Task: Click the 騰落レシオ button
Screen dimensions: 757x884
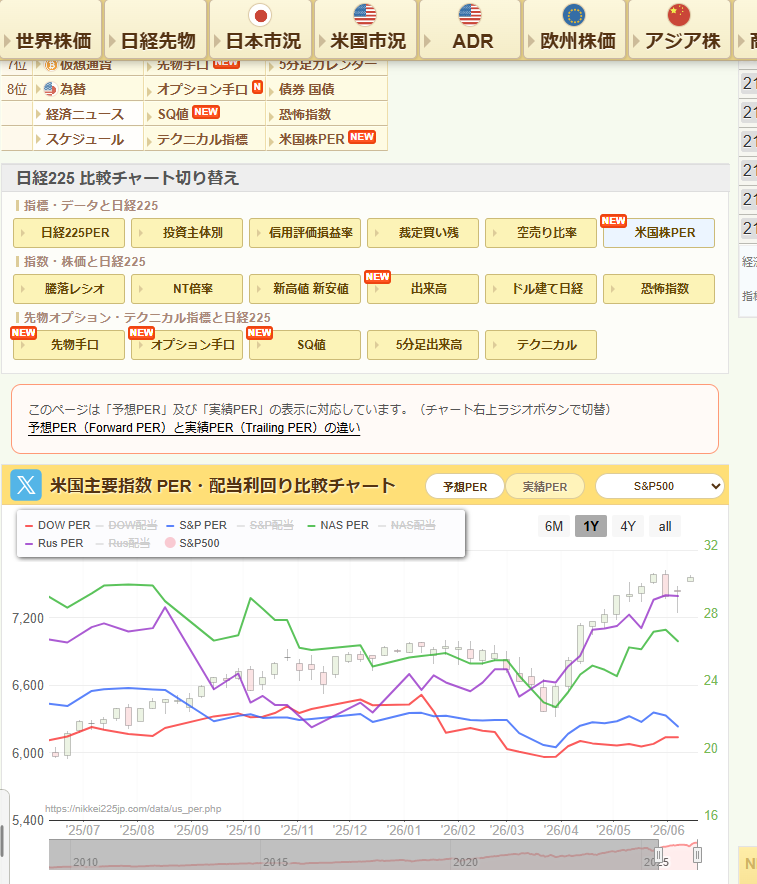Action: click(x=69, y=289)
